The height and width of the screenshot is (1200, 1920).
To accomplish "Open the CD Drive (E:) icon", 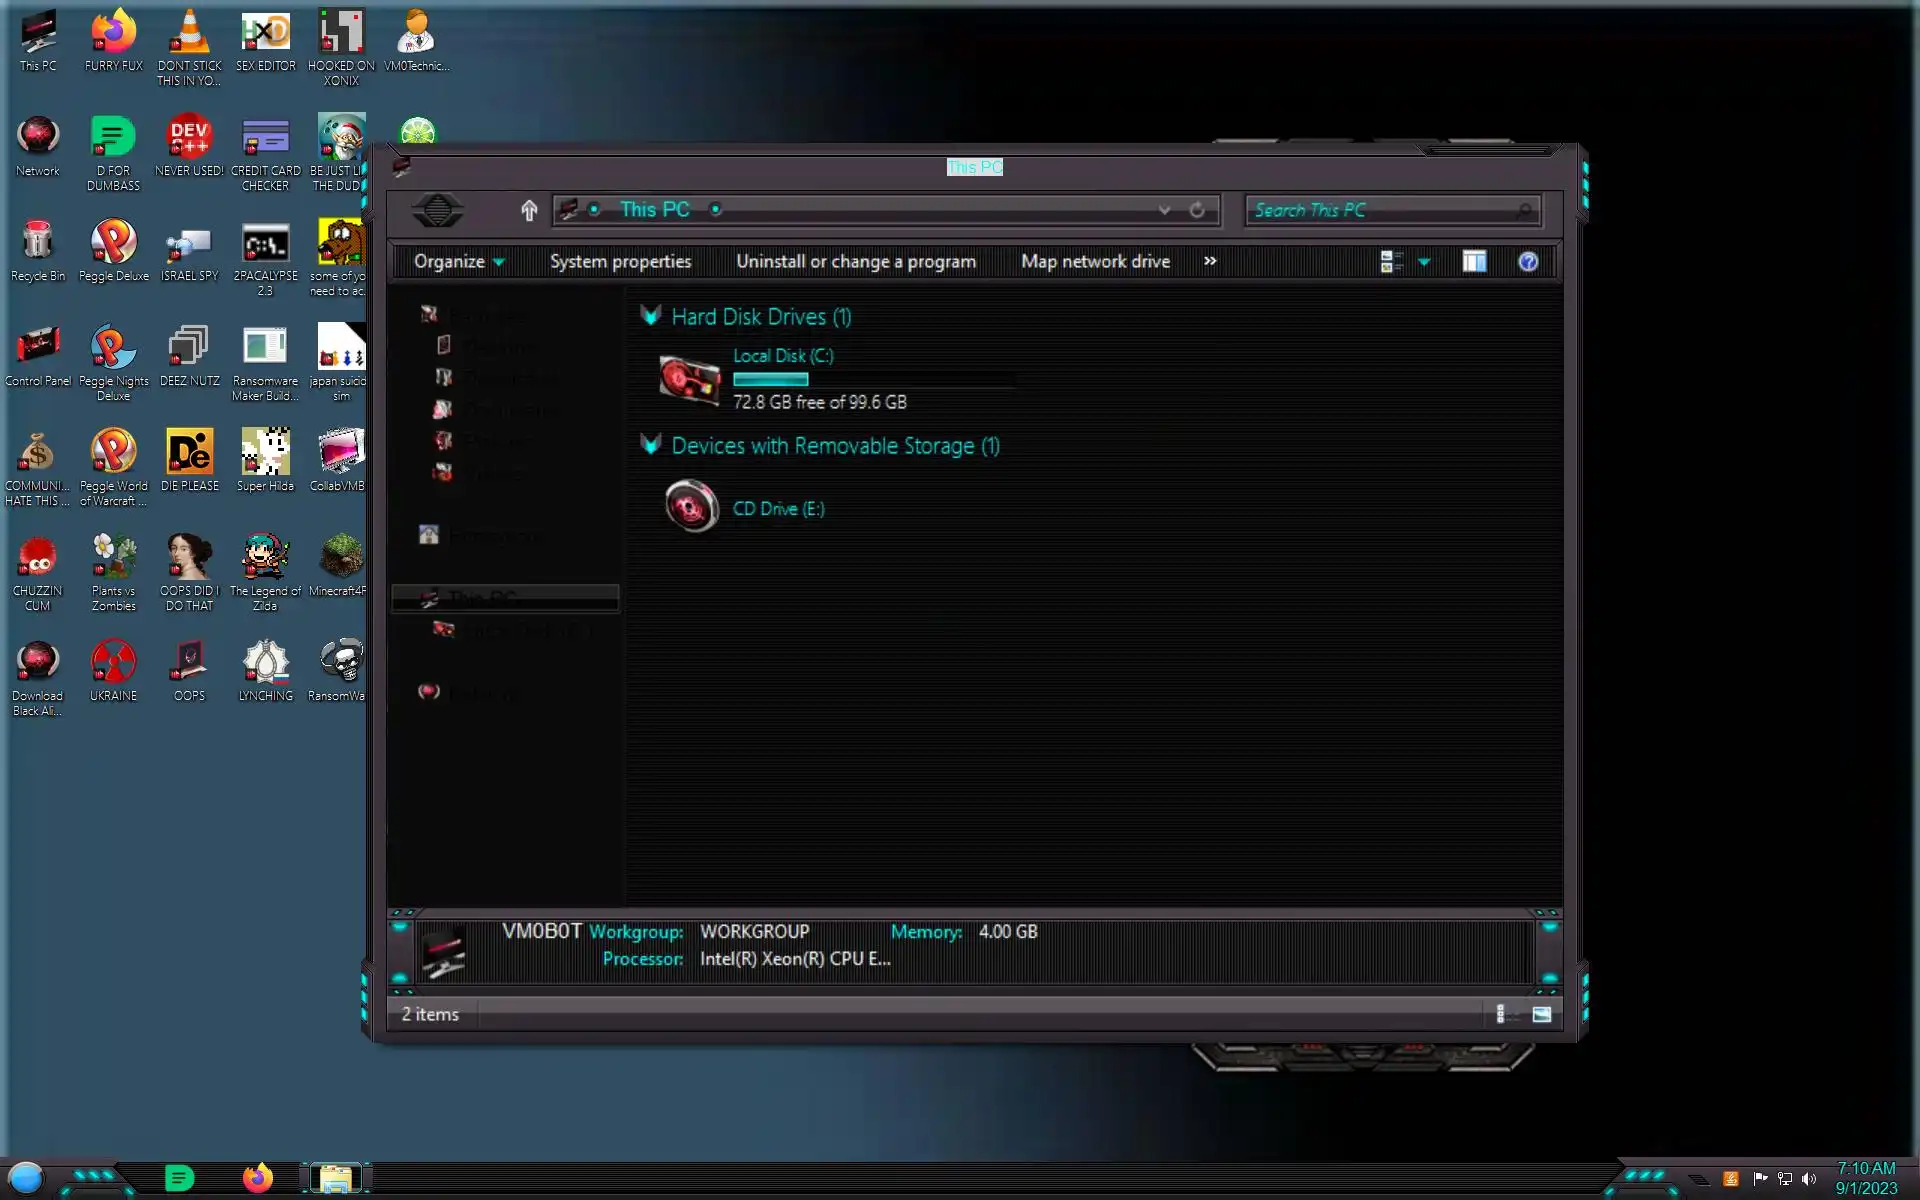I will click(x=691, y=507).
